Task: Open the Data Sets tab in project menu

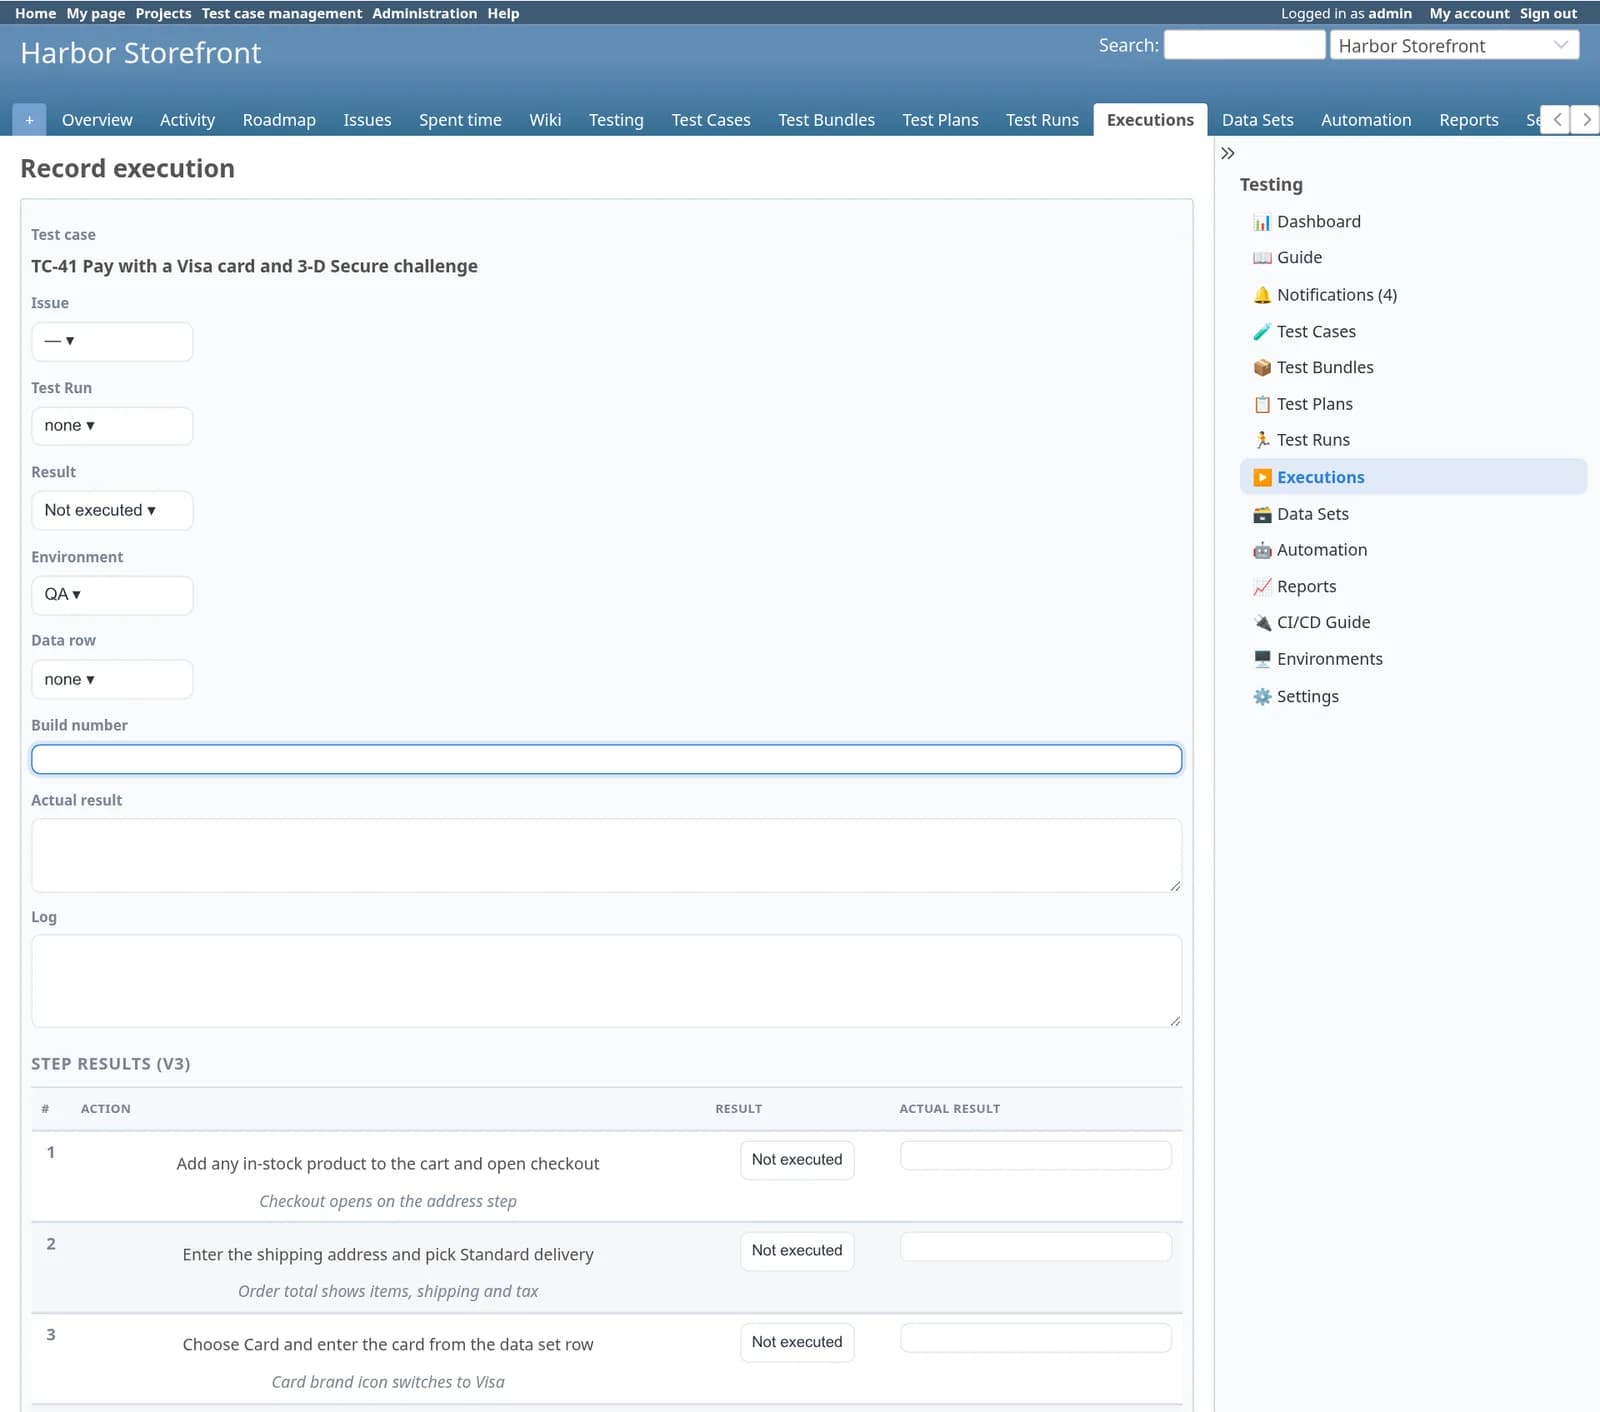Action: coord(1257,120)
